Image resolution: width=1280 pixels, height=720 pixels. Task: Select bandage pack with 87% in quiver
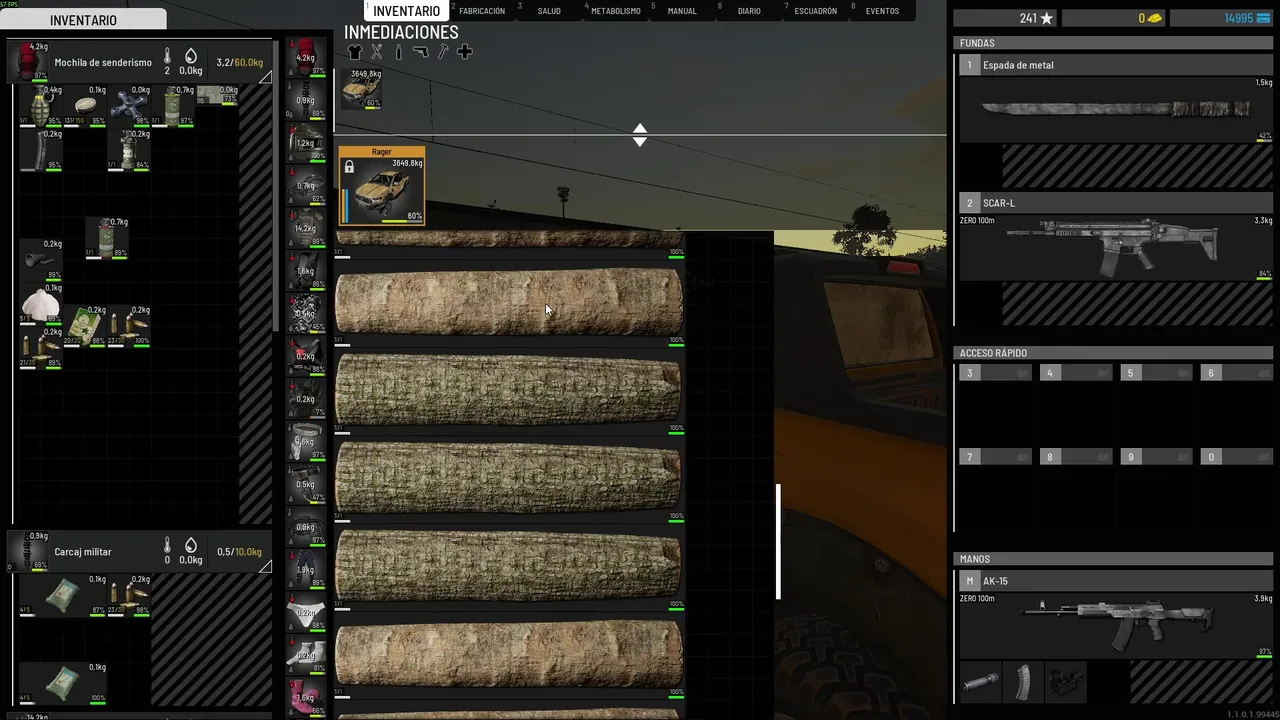coord(63,594)
